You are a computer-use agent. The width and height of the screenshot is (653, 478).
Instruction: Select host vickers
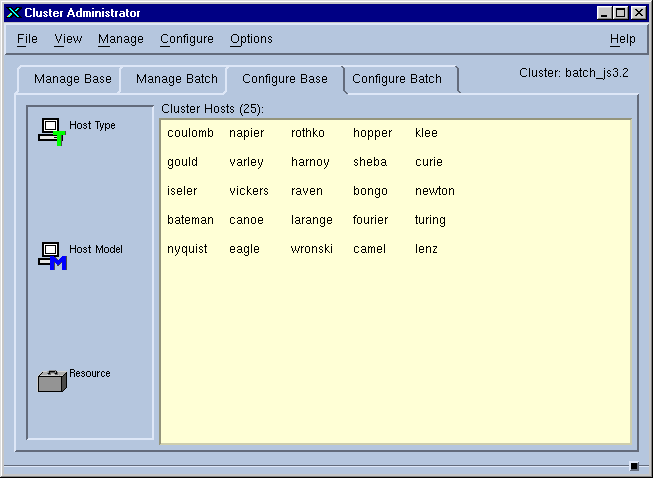coord(249,191)
